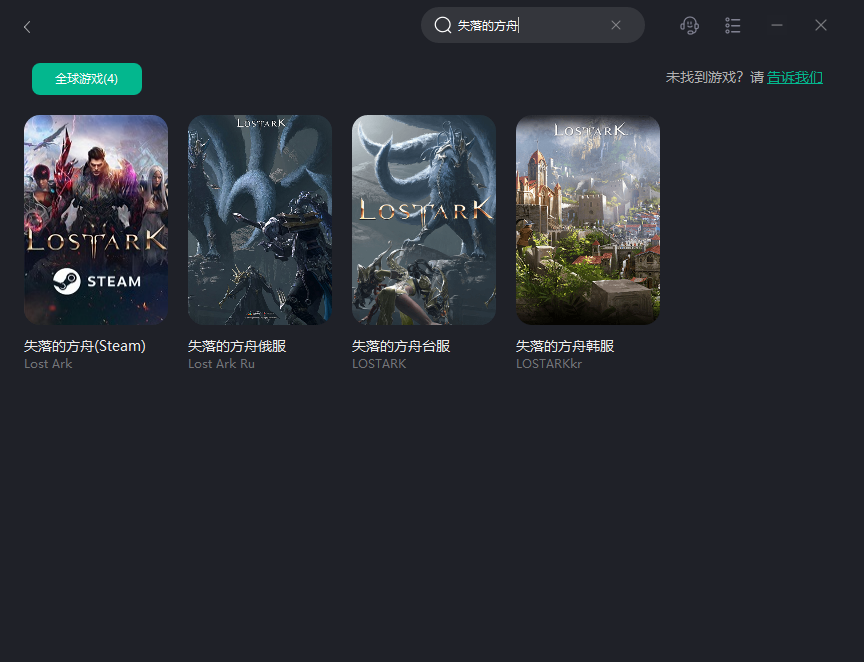864x662 pixels.
Task: Open the 失落的方舟韩服 cover image
Action: tap(588, 219)
